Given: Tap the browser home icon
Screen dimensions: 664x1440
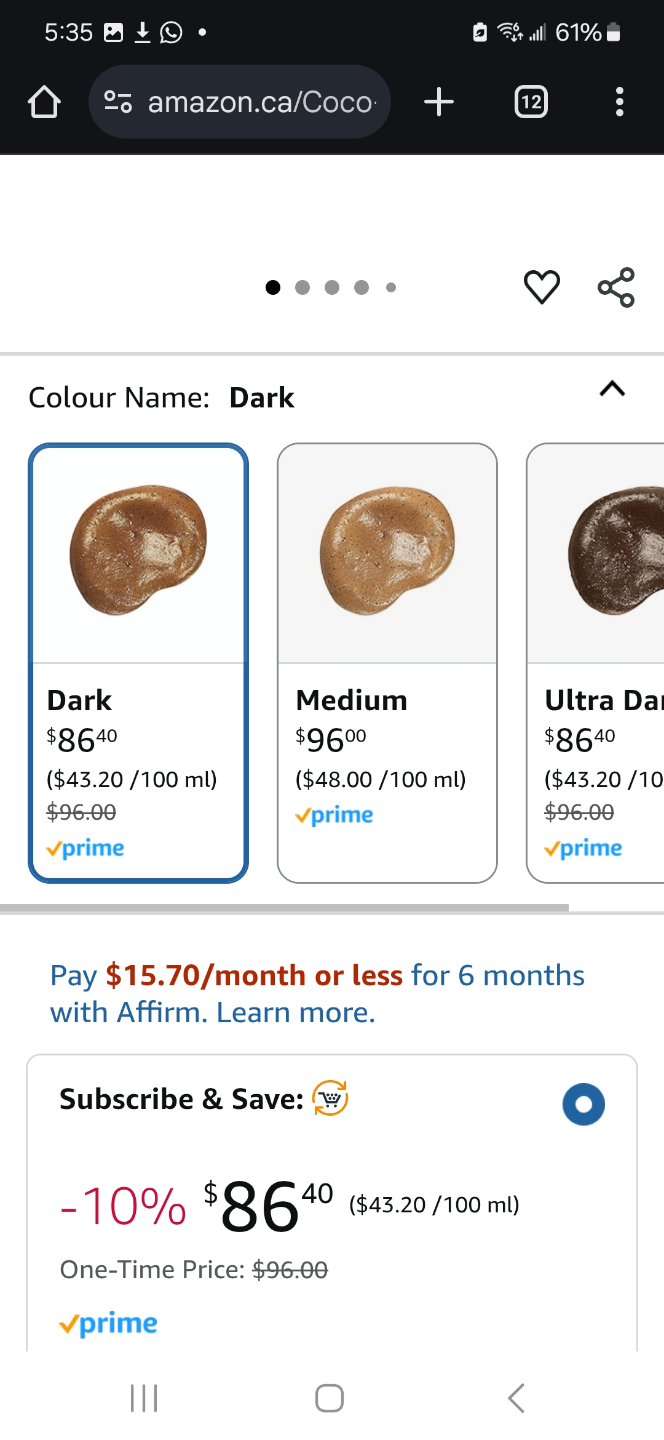Looking at the screenshot, I should (44, 102).
